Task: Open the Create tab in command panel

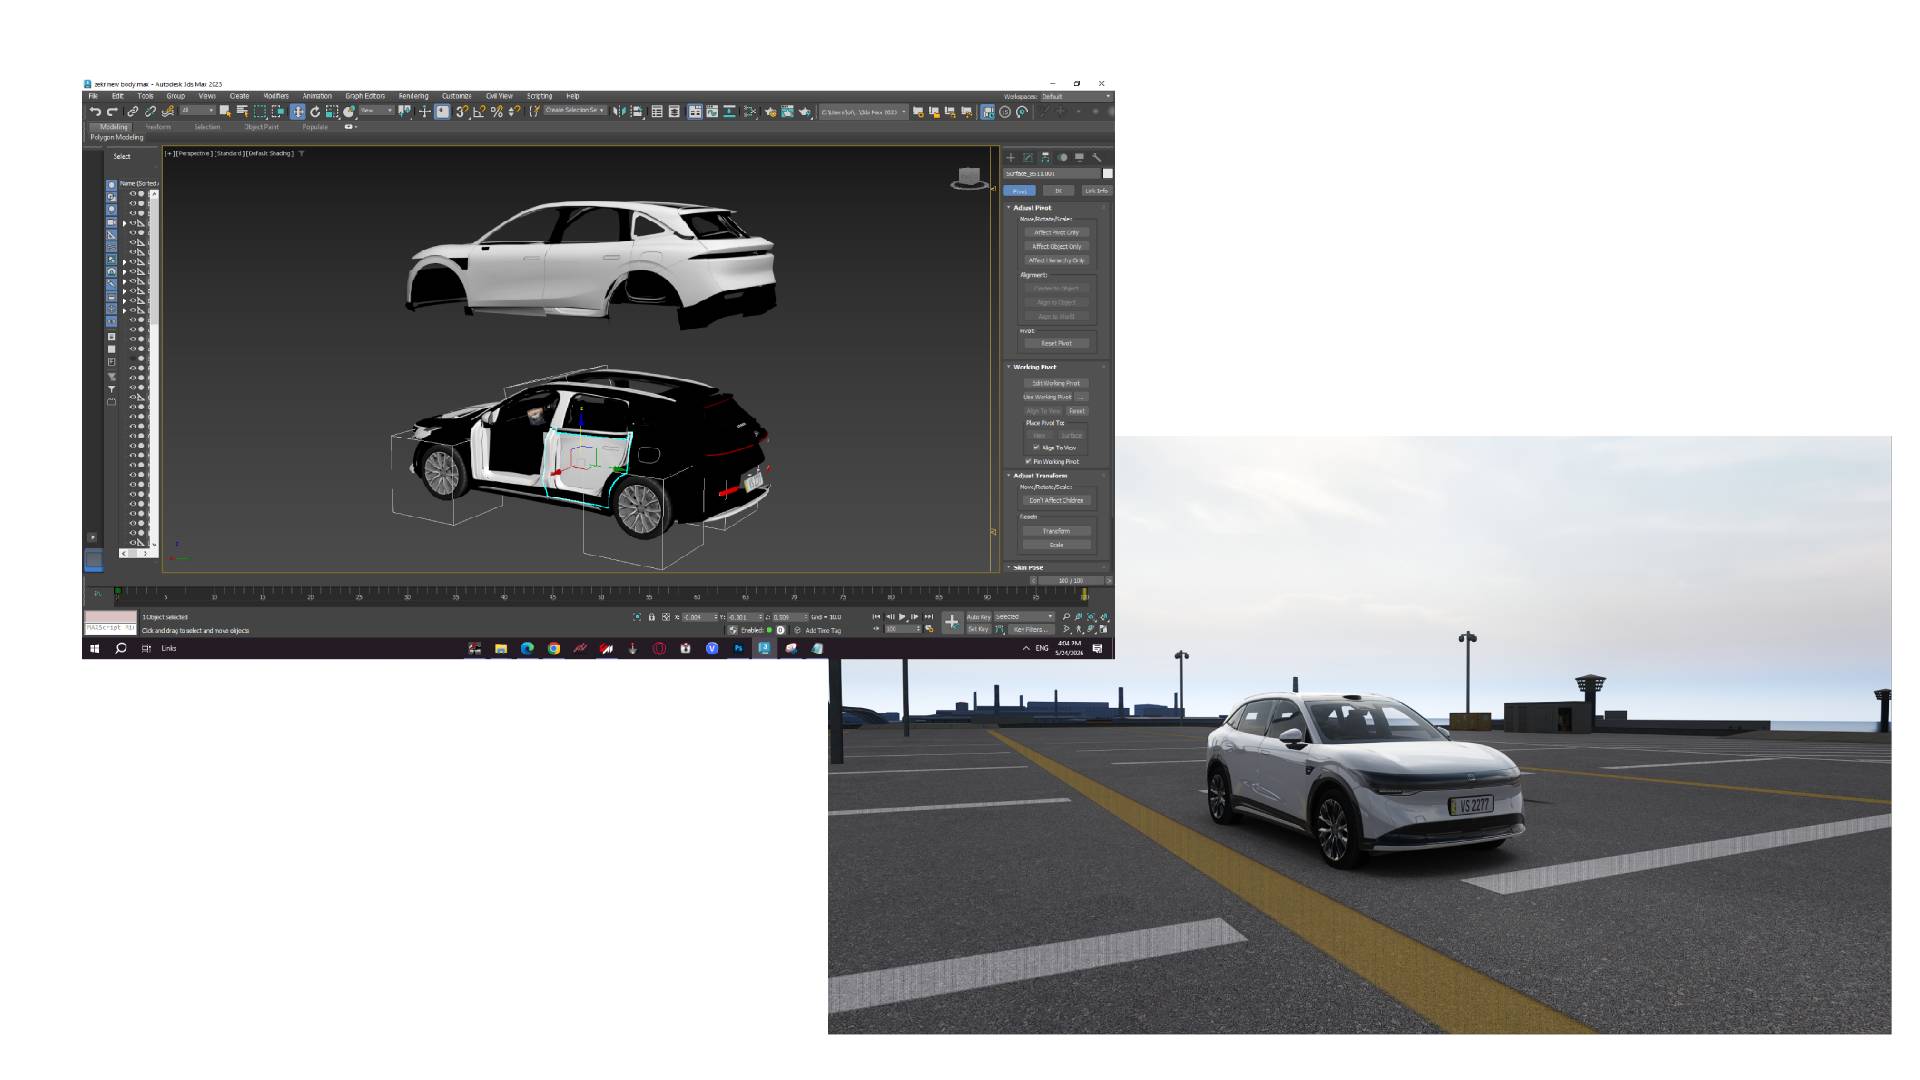Action: tap(1010, 157)
